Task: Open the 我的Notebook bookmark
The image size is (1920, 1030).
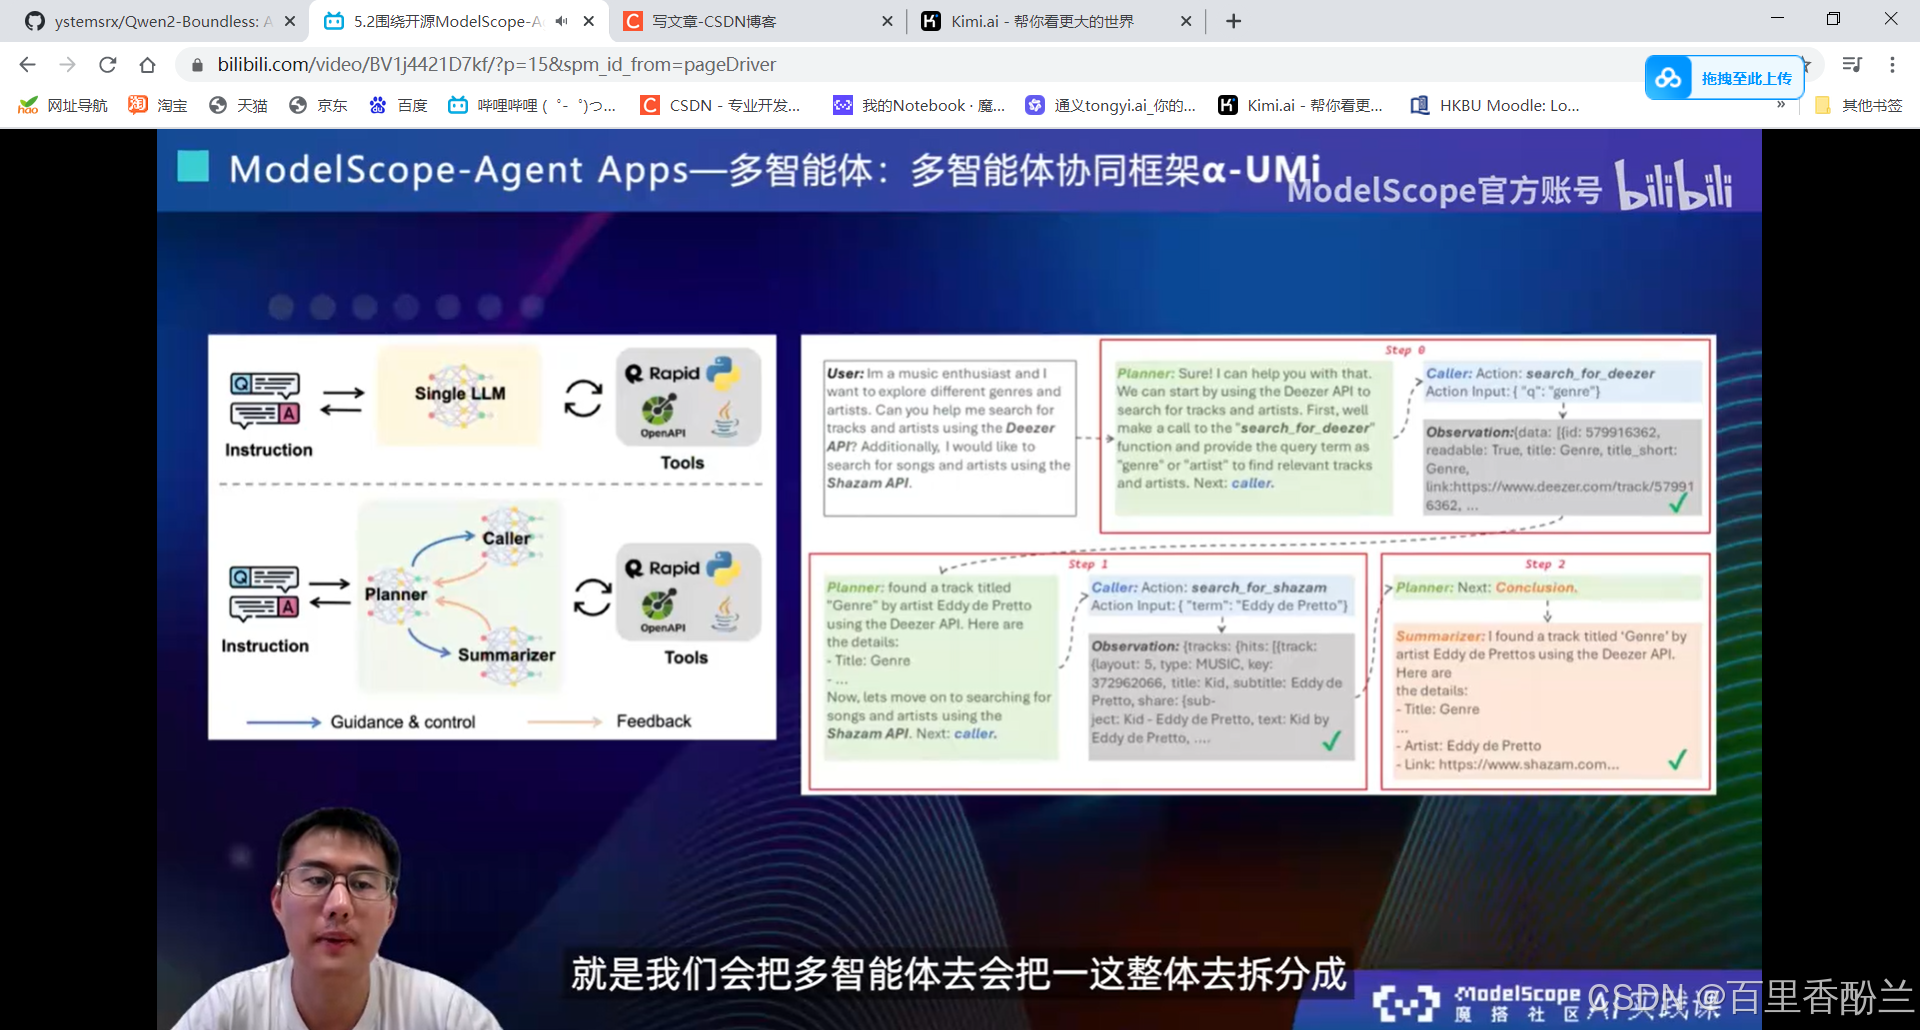Action: (x=920, y=105)
